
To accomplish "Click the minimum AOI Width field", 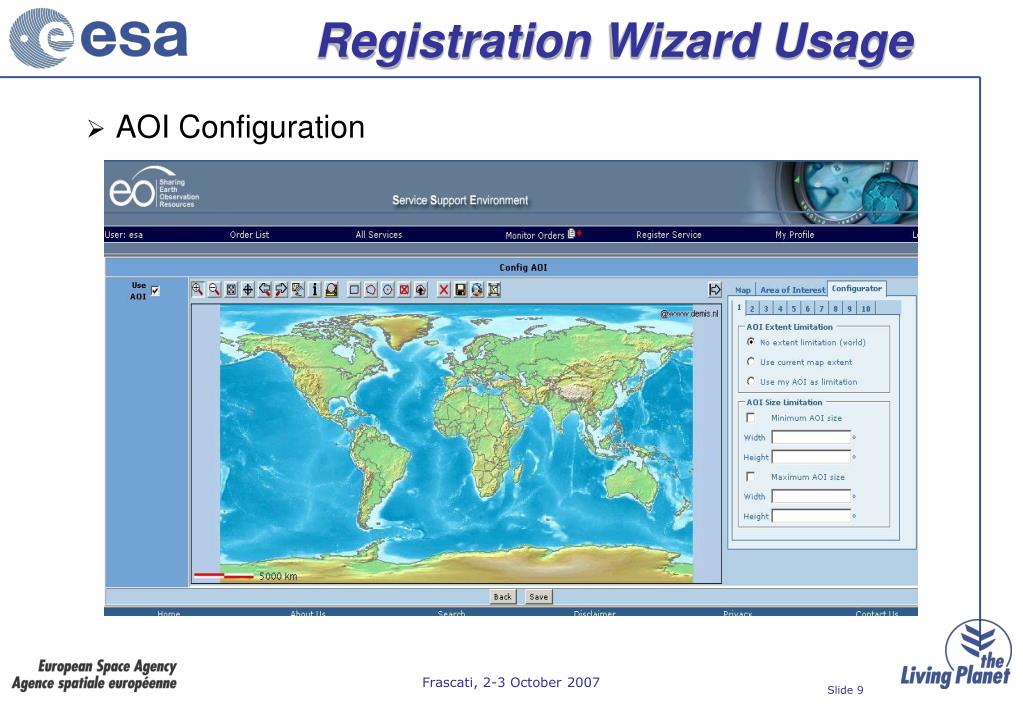I will point(811,437).
